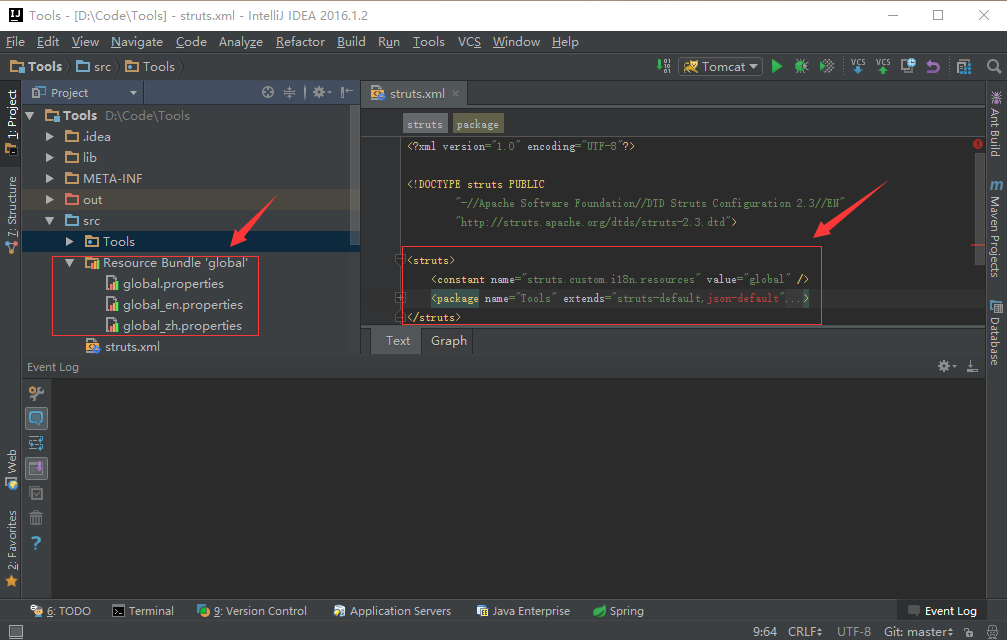
Task: Open the VCS menu
Action: coord(469,42)
